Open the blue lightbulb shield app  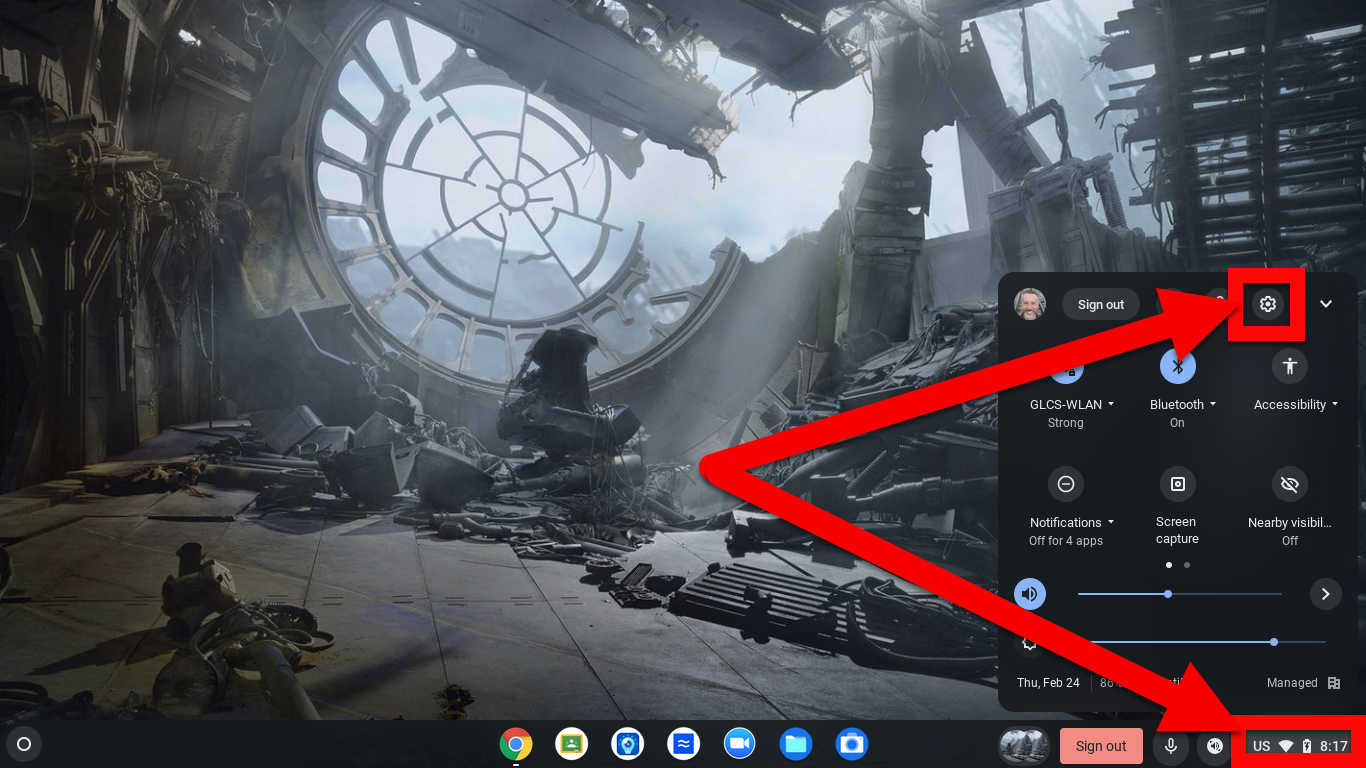(628, 744)
